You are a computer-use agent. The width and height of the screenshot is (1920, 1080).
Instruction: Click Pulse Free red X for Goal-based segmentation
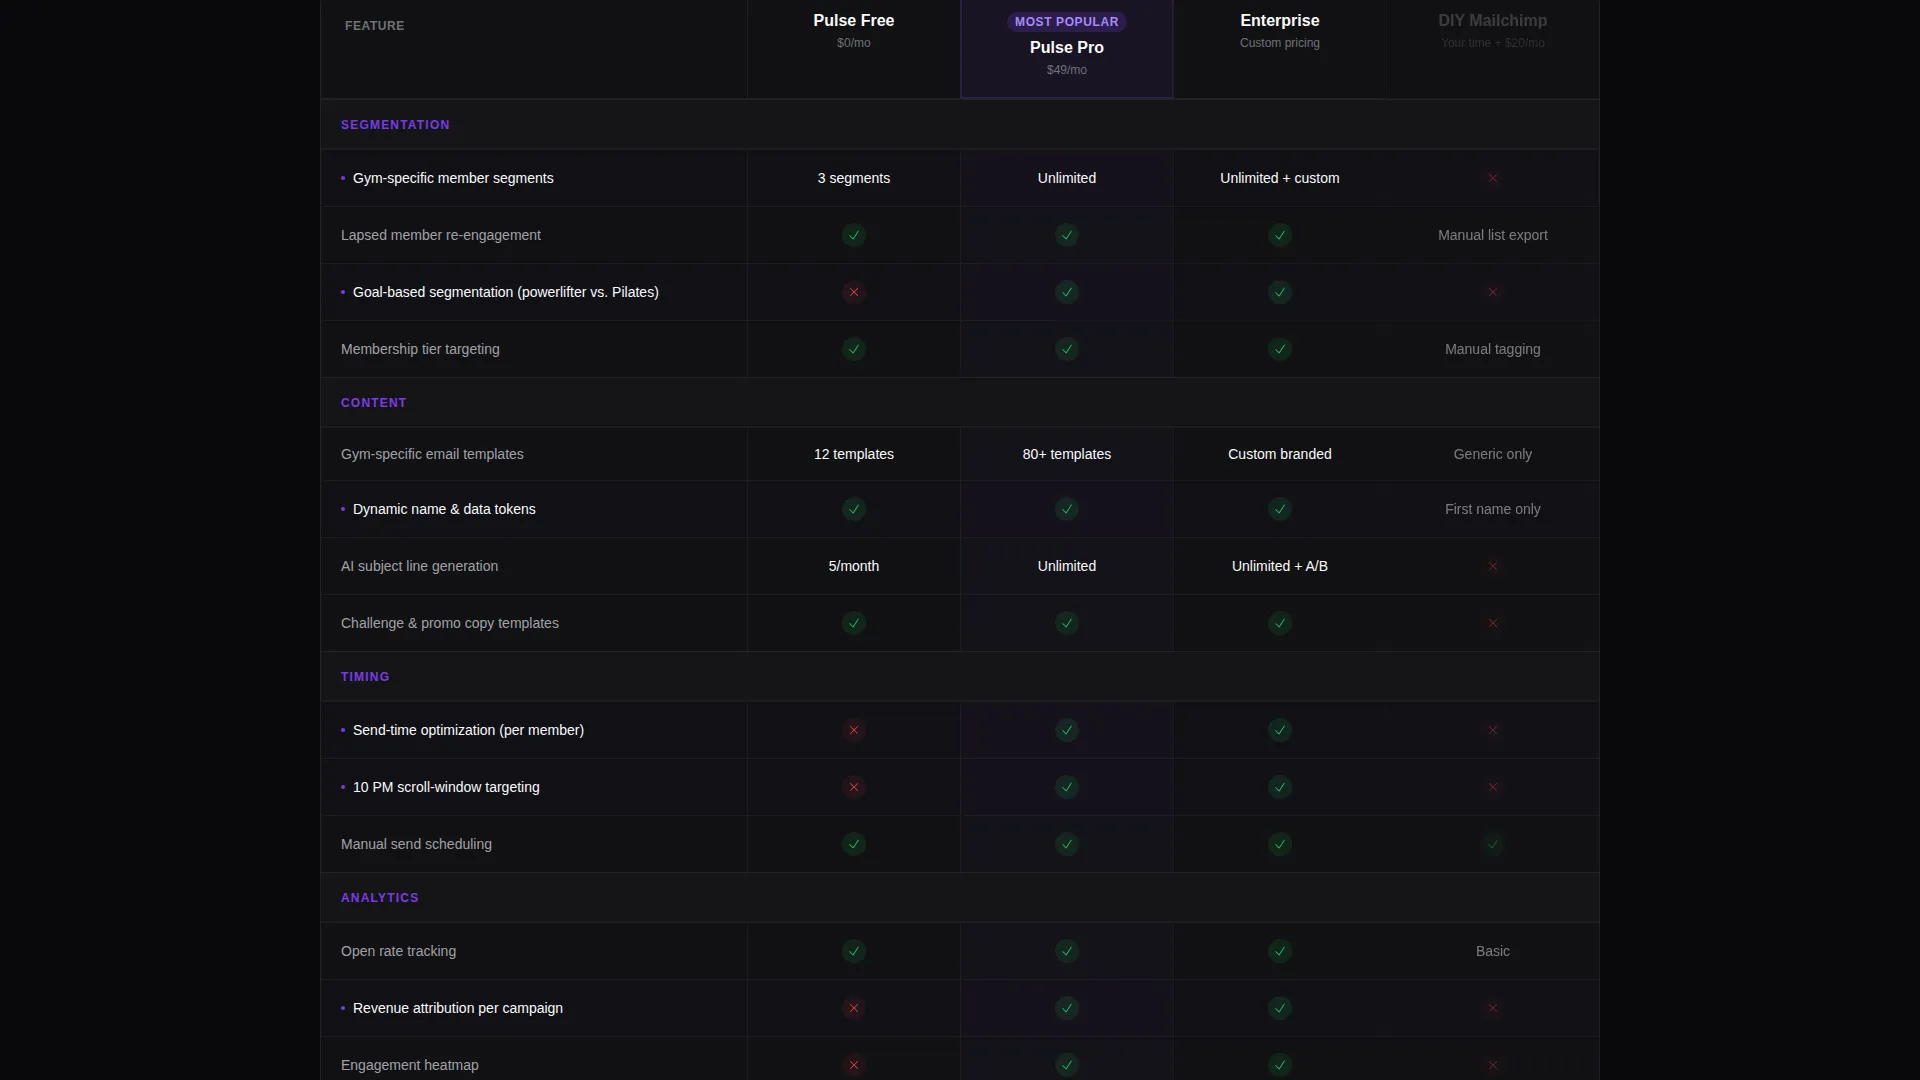coord(853,292)
